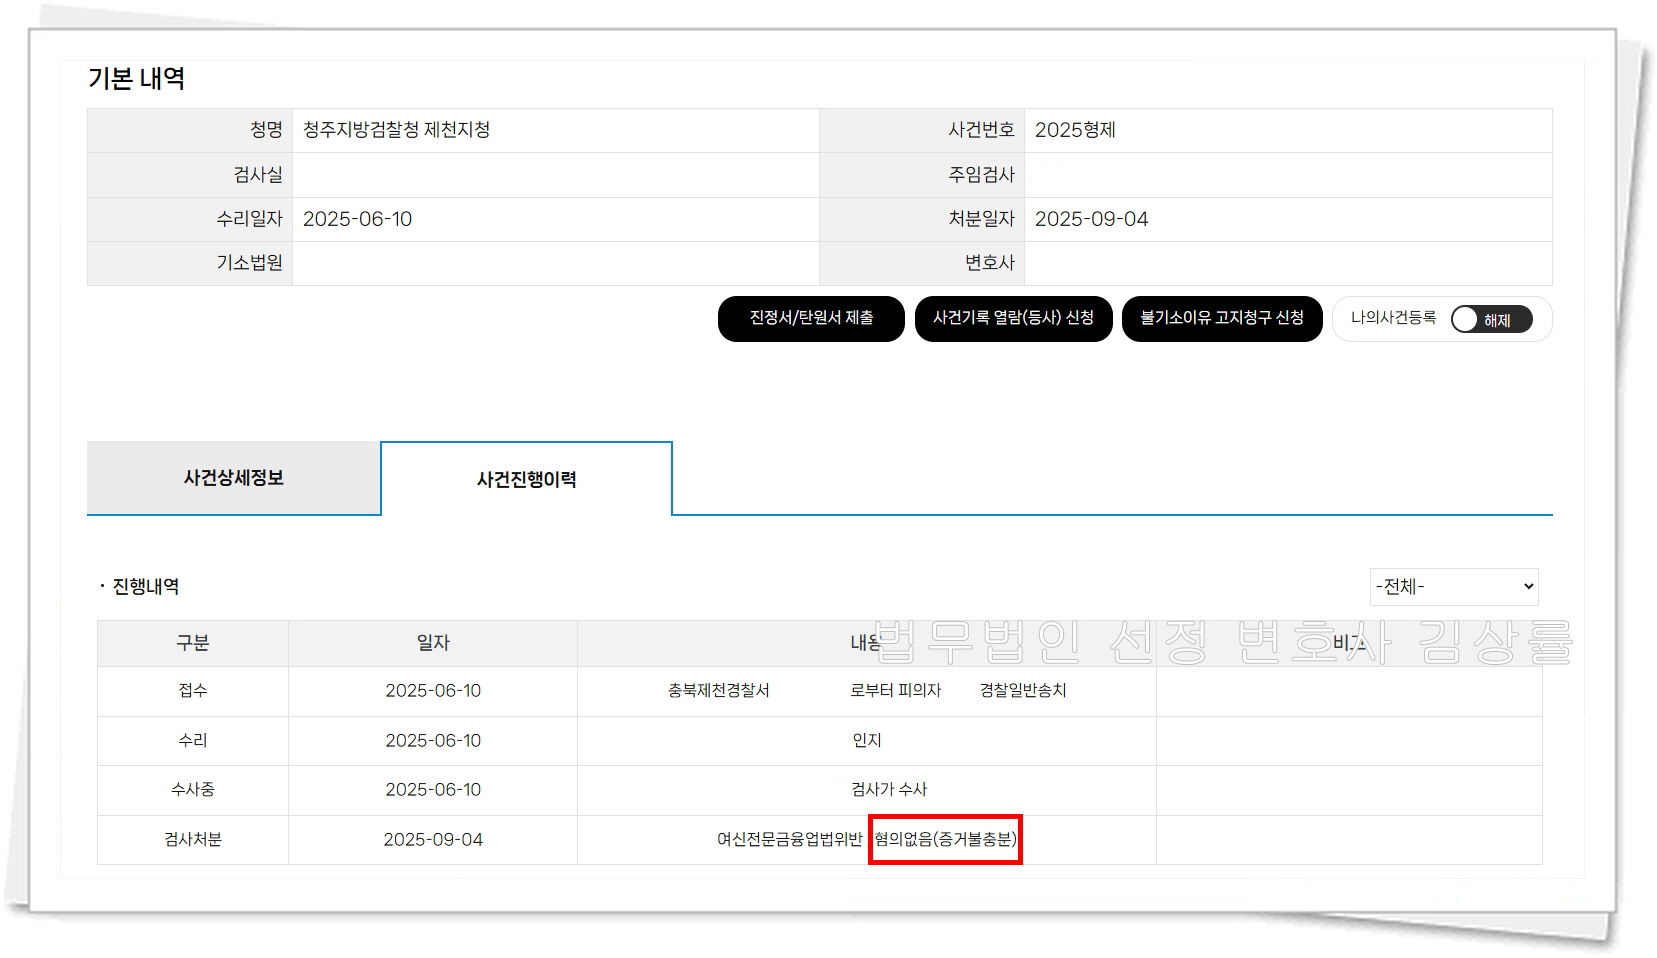Click the 진정서/탄원서 제출 button

click(x=811, y=319)
